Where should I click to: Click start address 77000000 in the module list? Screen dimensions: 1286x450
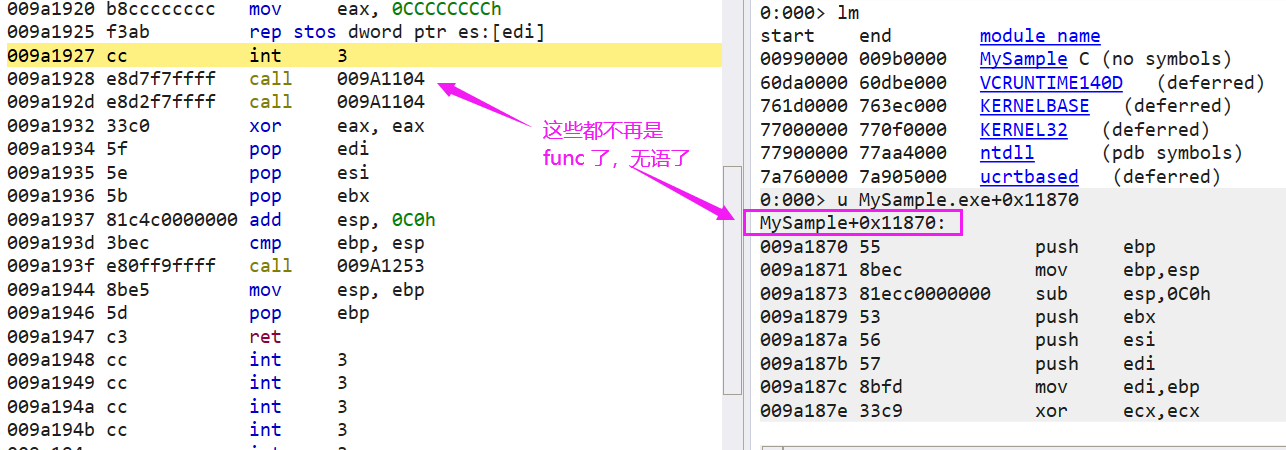[x=804, y=130]
